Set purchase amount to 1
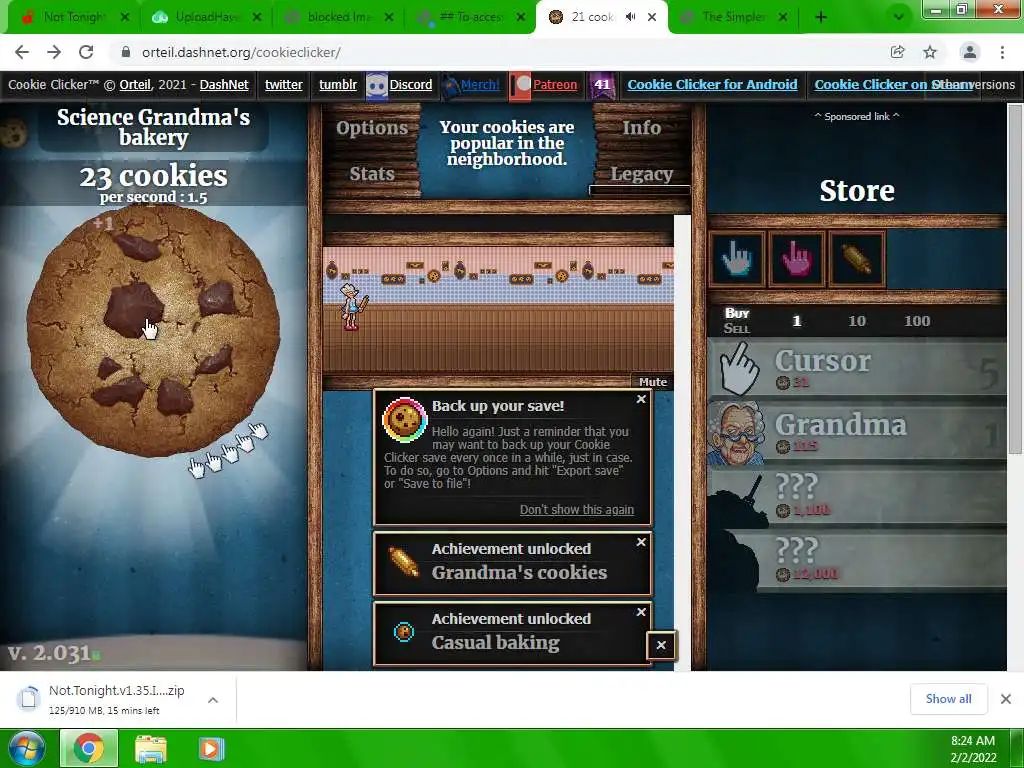The height and width of the screenshot is (768, 1024). pos(796,321)
